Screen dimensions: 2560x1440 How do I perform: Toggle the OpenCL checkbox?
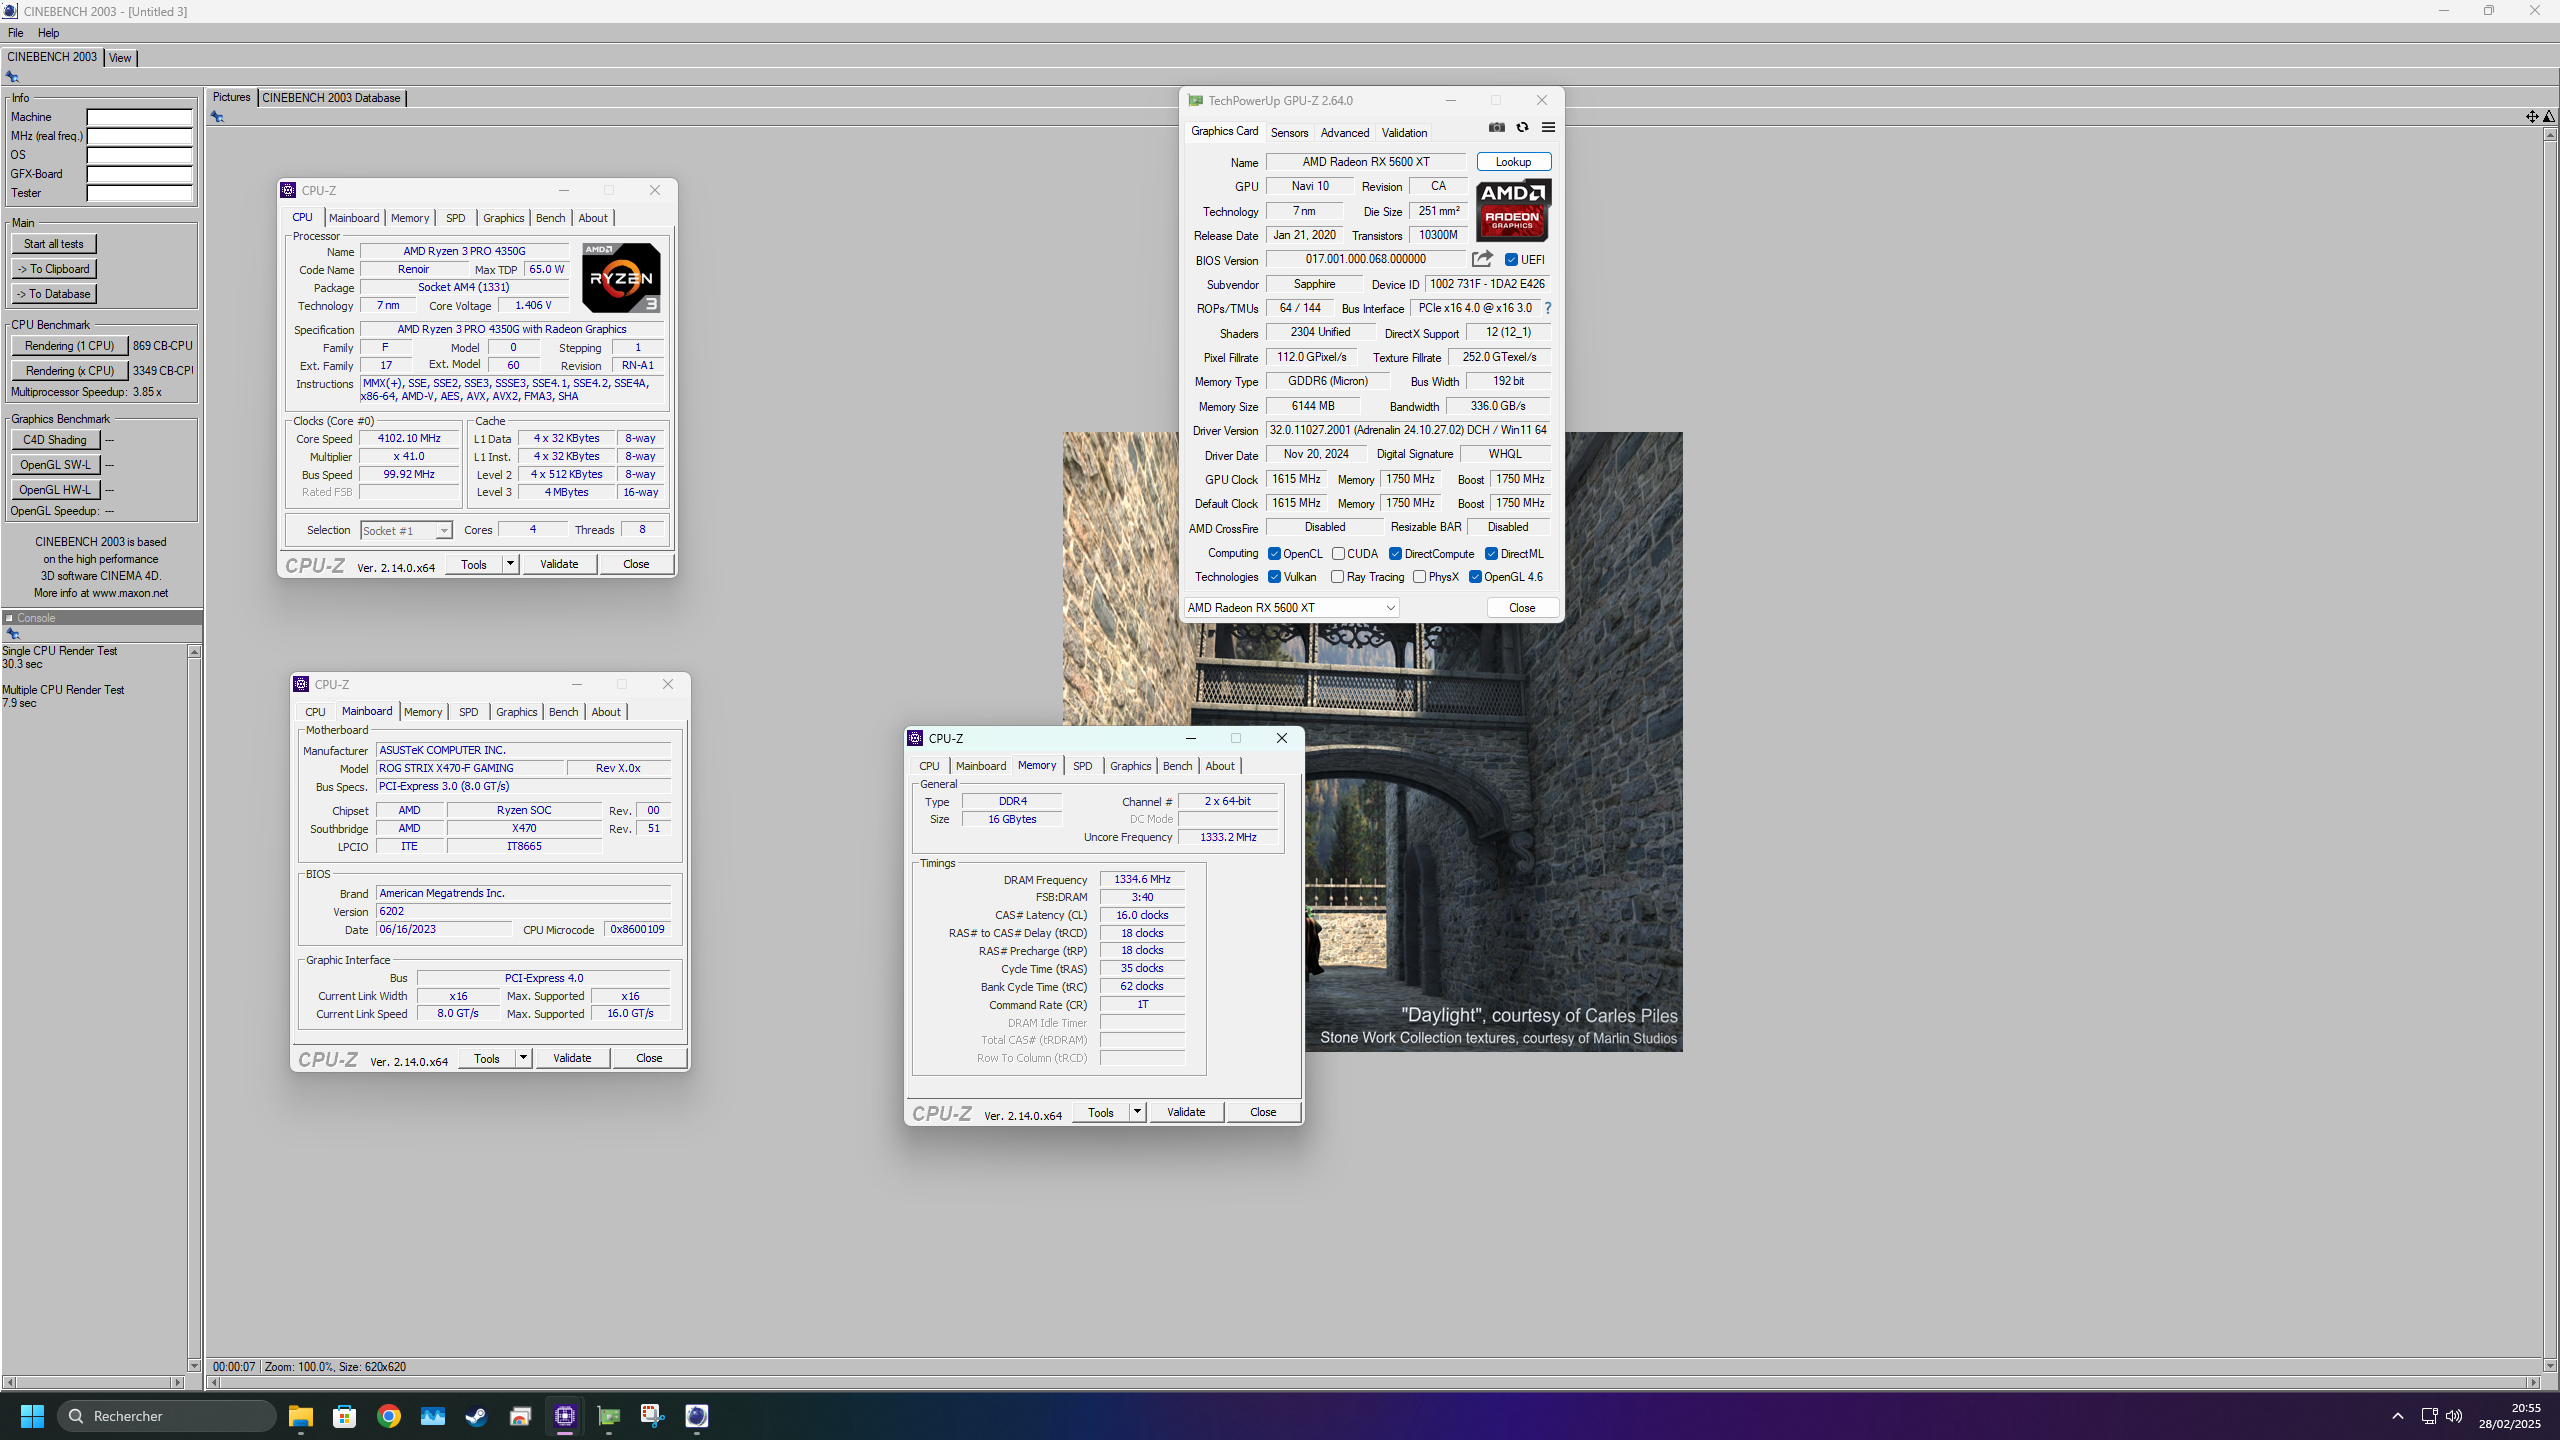coord(1274,554)
